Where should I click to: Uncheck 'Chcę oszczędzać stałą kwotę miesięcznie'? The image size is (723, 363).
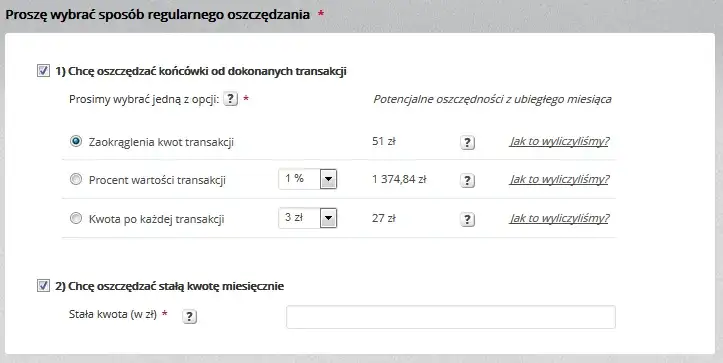pos(43,286)
